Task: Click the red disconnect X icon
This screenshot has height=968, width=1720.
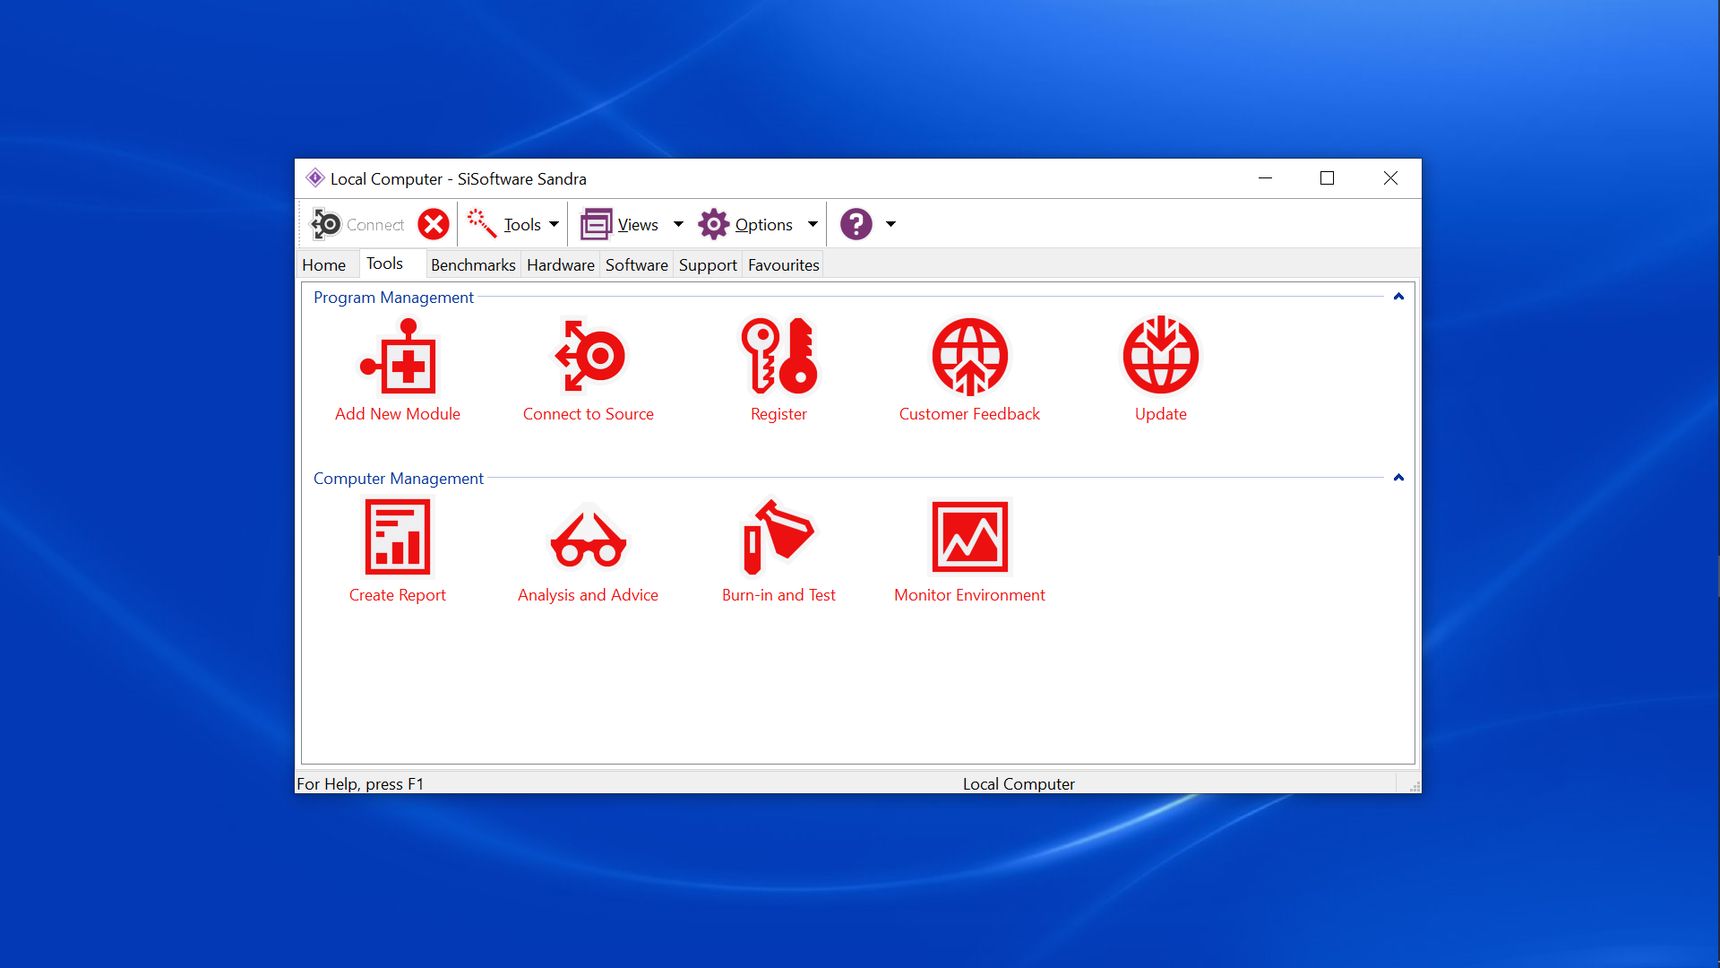Action: [433, 224]
